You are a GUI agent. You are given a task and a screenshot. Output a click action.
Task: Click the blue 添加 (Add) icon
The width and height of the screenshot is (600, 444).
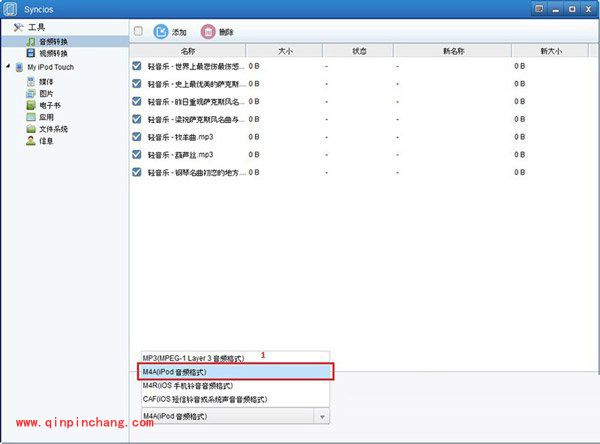(x=161, y=32)
